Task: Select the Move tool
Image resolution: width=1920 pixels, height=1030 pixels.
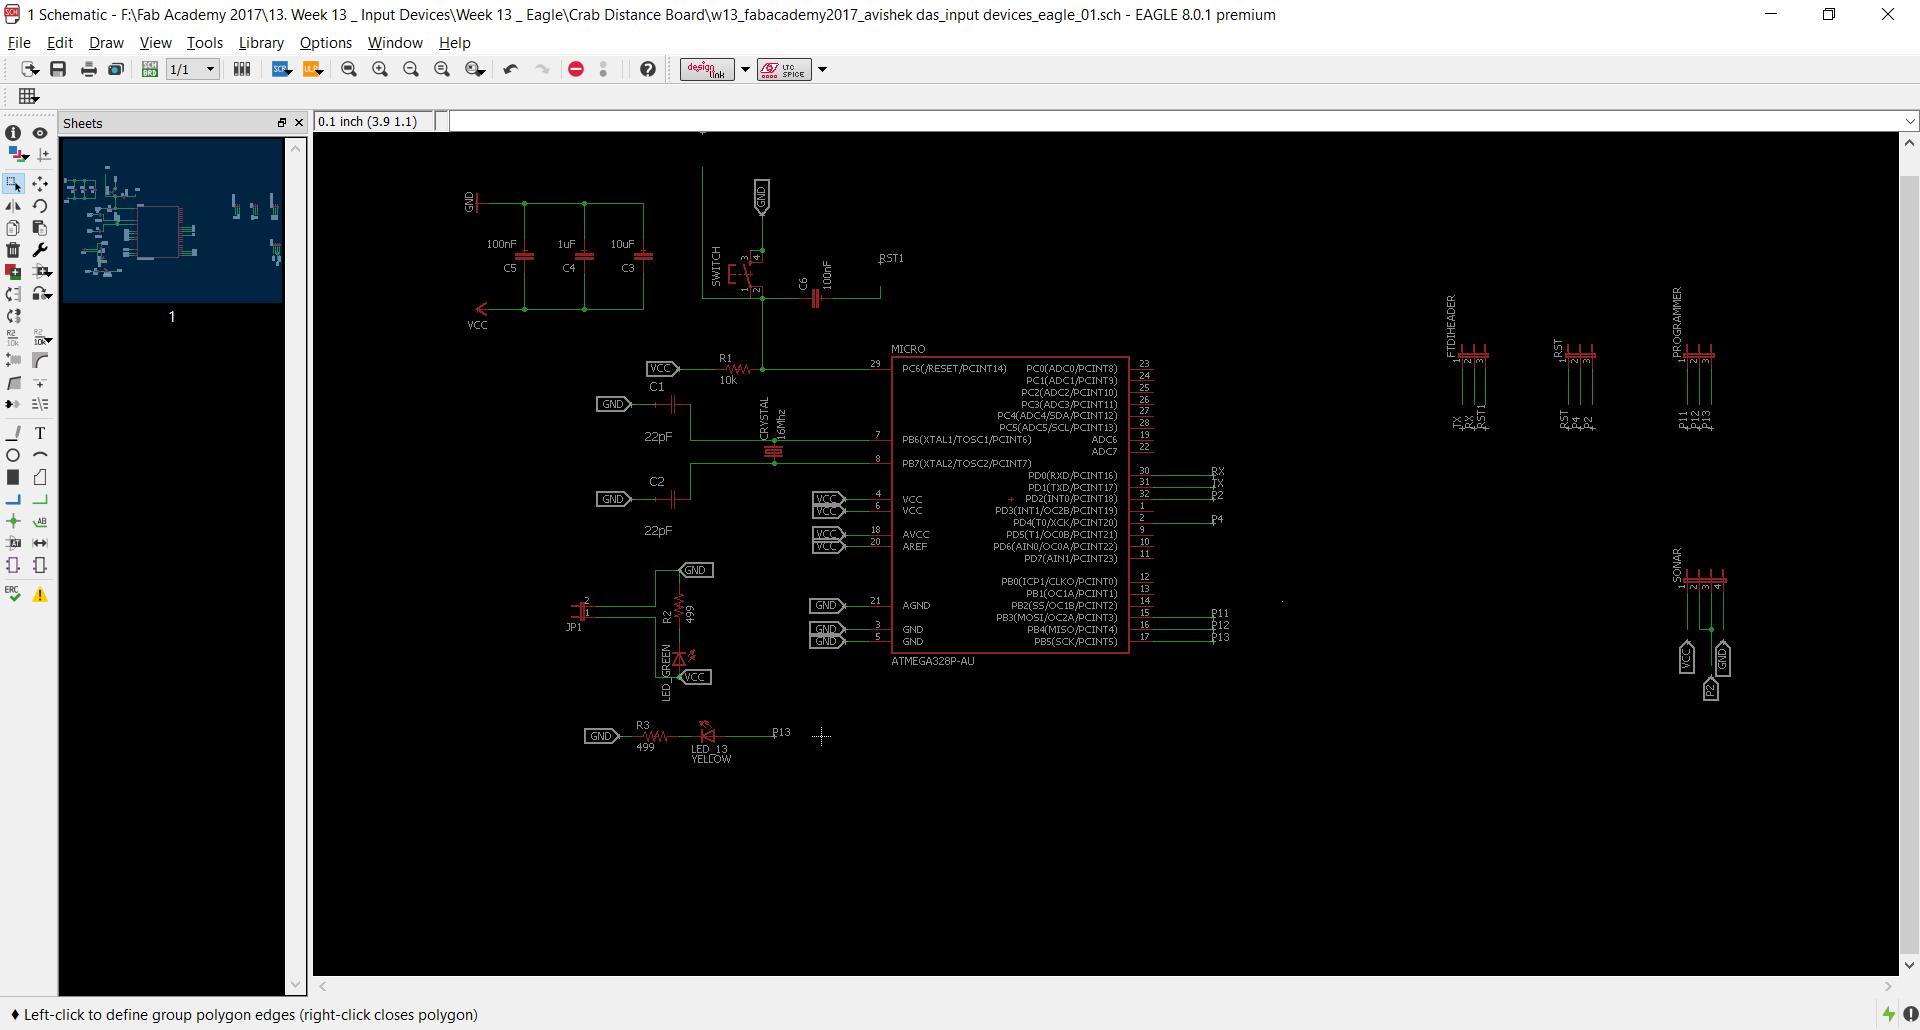Action: [x=40, y=184]
